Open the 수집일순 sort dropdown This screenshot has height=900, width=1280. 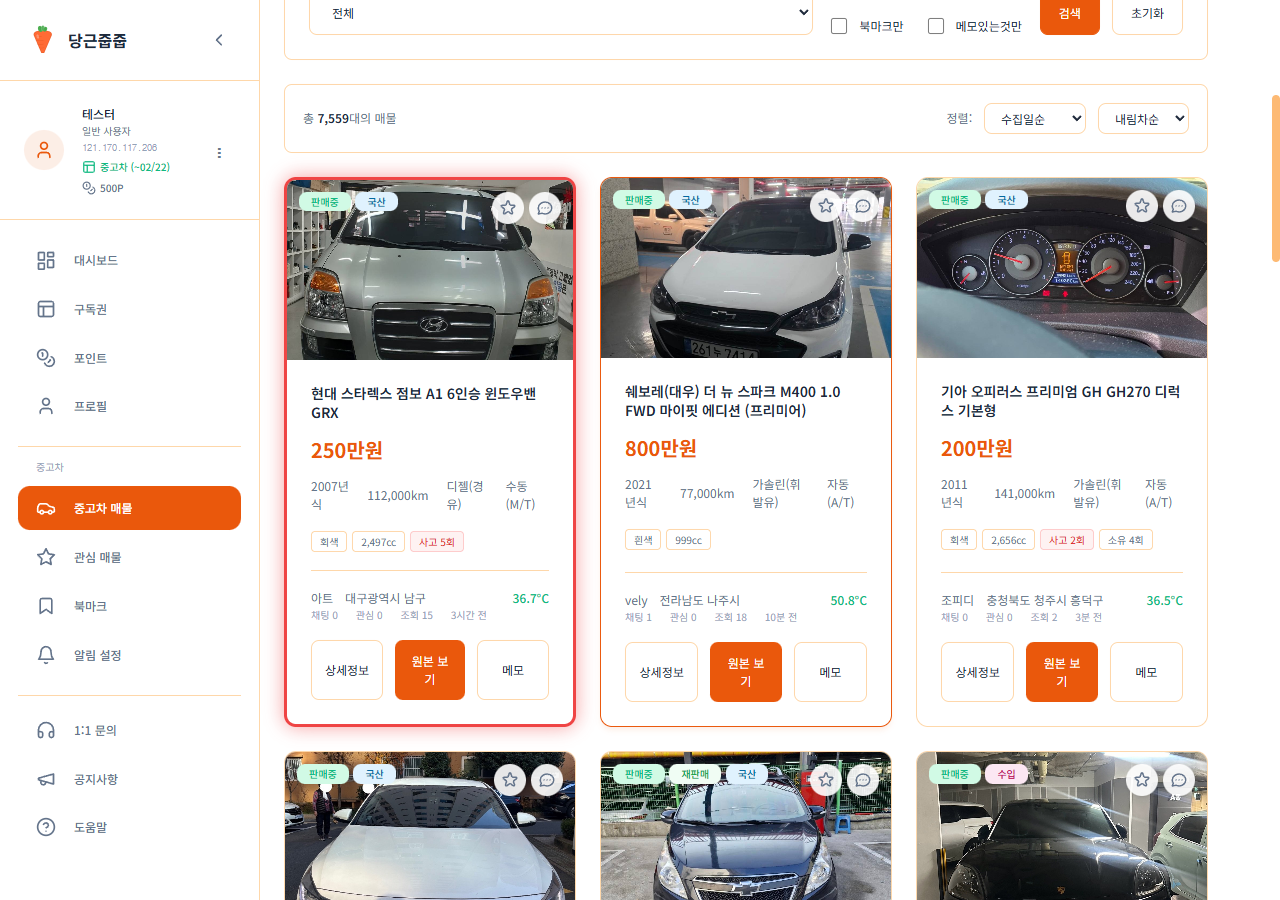pos(1034,119)
